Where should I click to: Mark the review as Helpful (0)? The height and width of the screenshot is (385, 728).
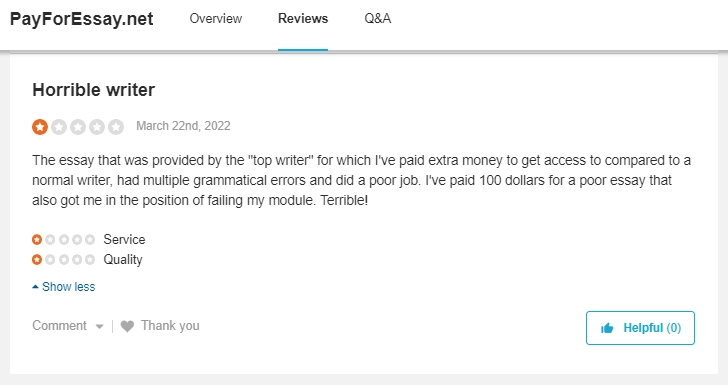pos(640,328)
